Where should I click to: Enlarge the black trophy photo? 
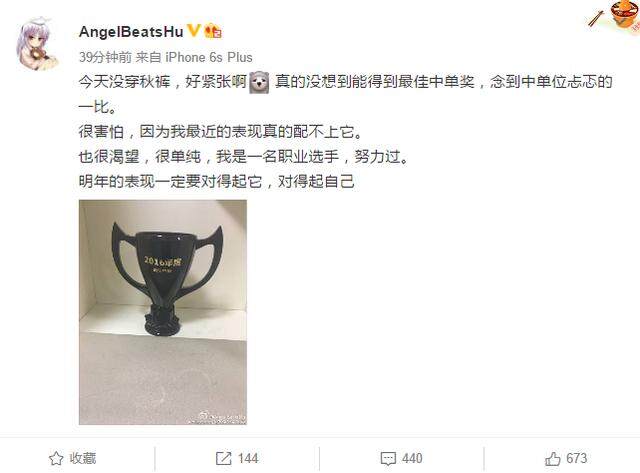(163, 312)
